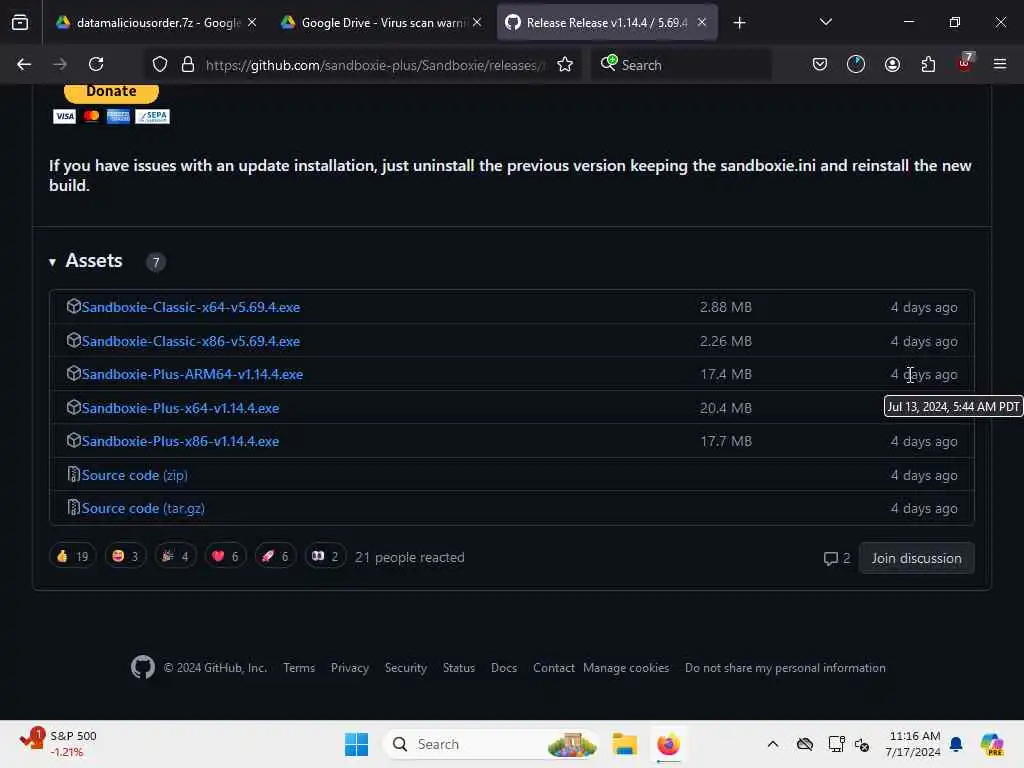Toggle the rocket reaction showing 6
This screenshot has height=768, width=1024.
point(275,556)
